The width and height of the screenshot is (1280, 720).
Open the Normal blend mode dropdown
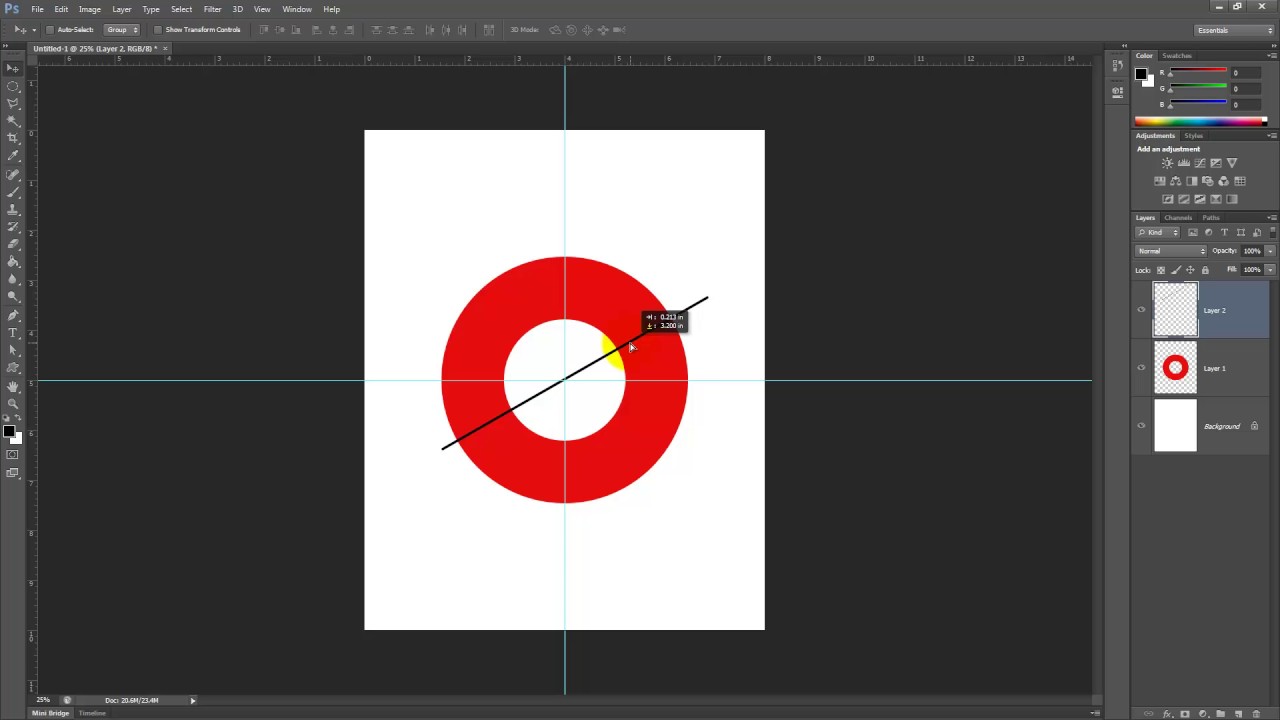click(x=1171, y=251)
